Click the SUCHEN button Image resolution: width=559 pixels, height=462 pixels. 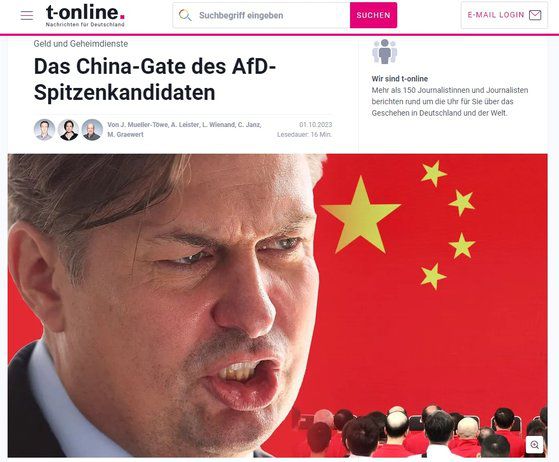point(373,15)
